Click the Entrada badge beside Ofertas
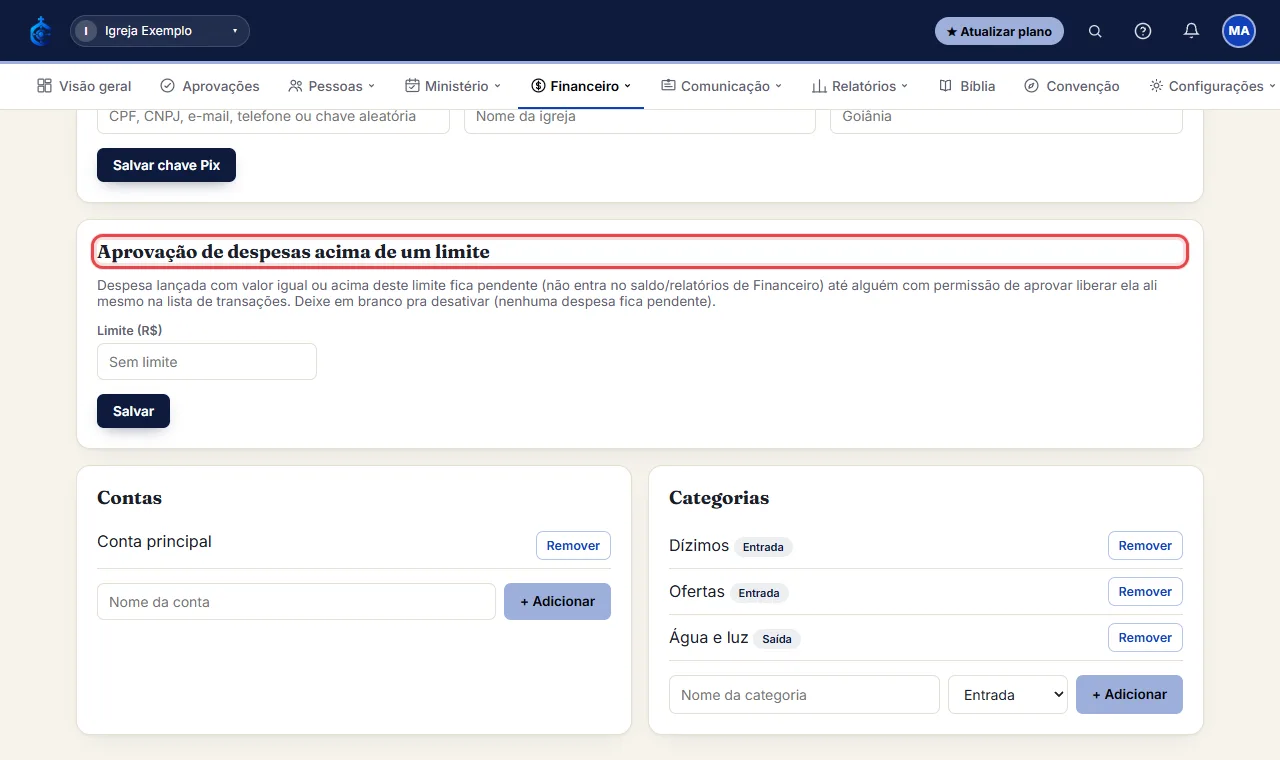The width and height of the screenshot is (1280, 760). [759, 593]
